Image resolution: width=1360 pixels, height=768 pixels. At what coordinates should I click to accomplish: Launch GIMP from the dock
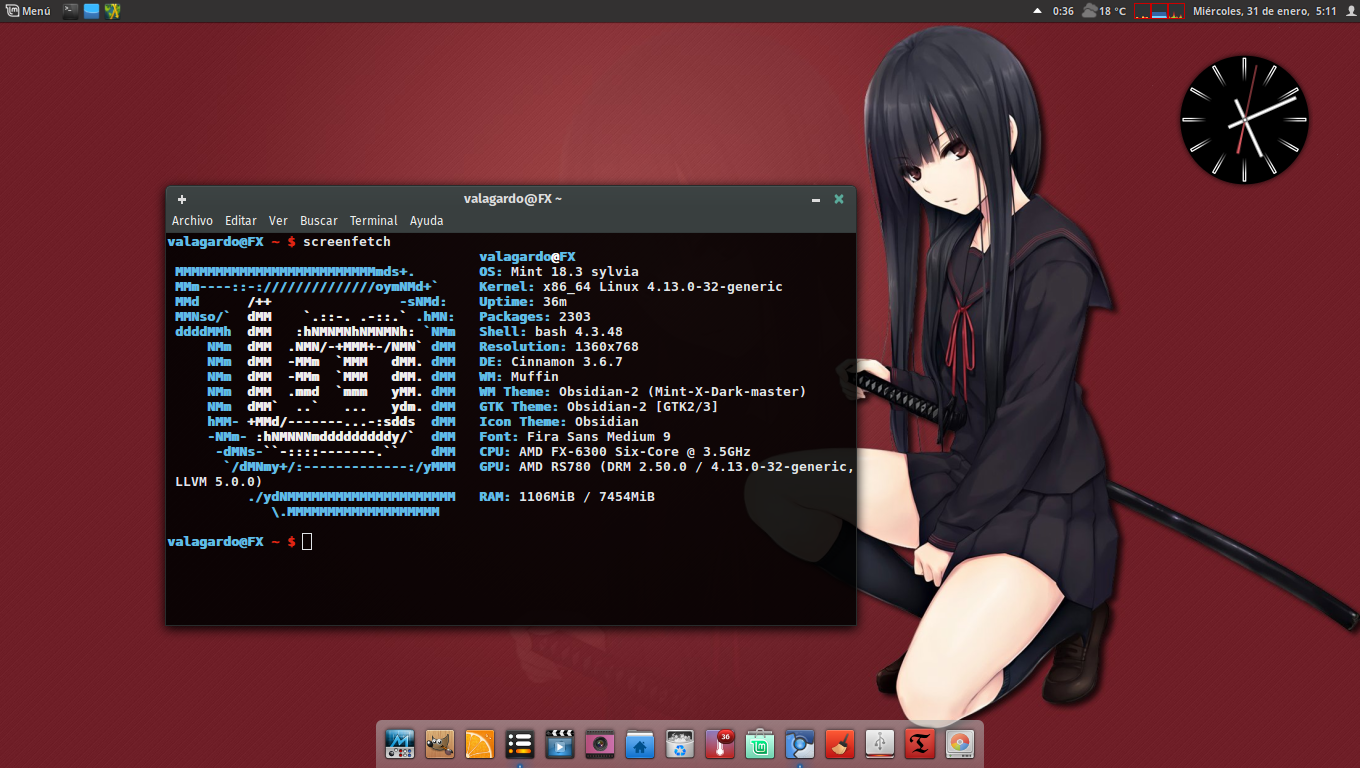[x=440, y=744]
